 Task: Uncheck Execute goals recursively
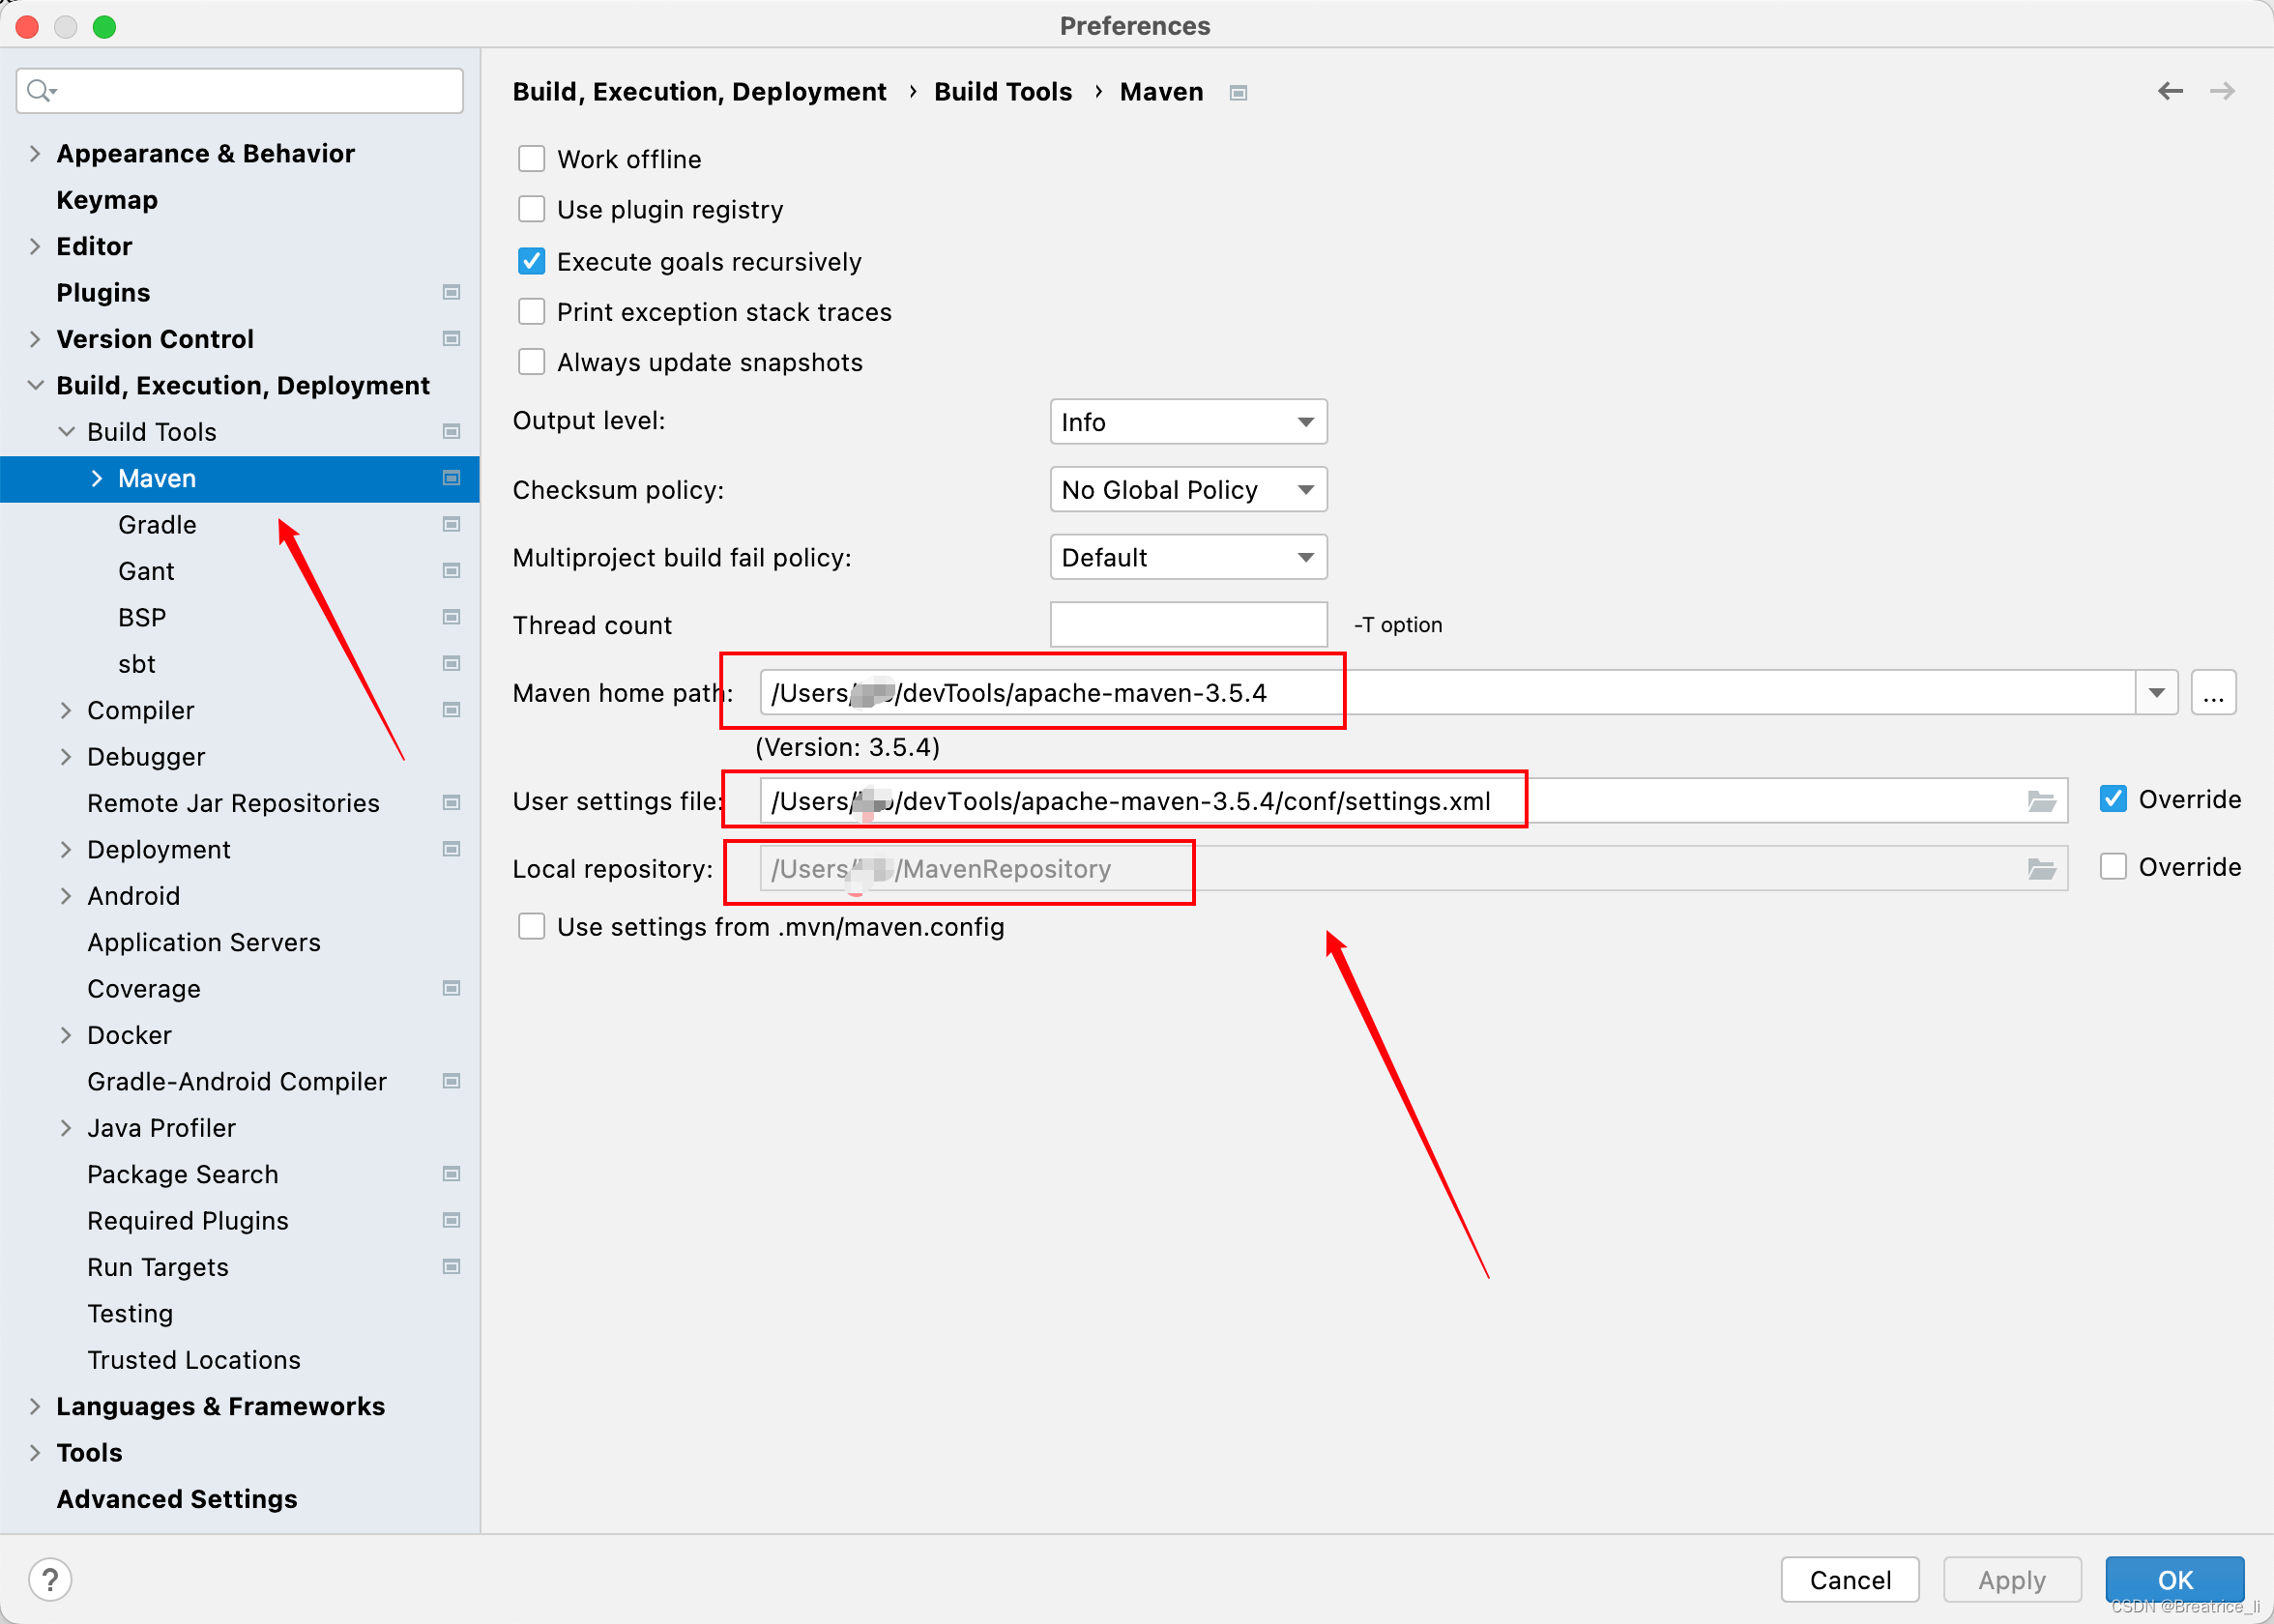531,262
